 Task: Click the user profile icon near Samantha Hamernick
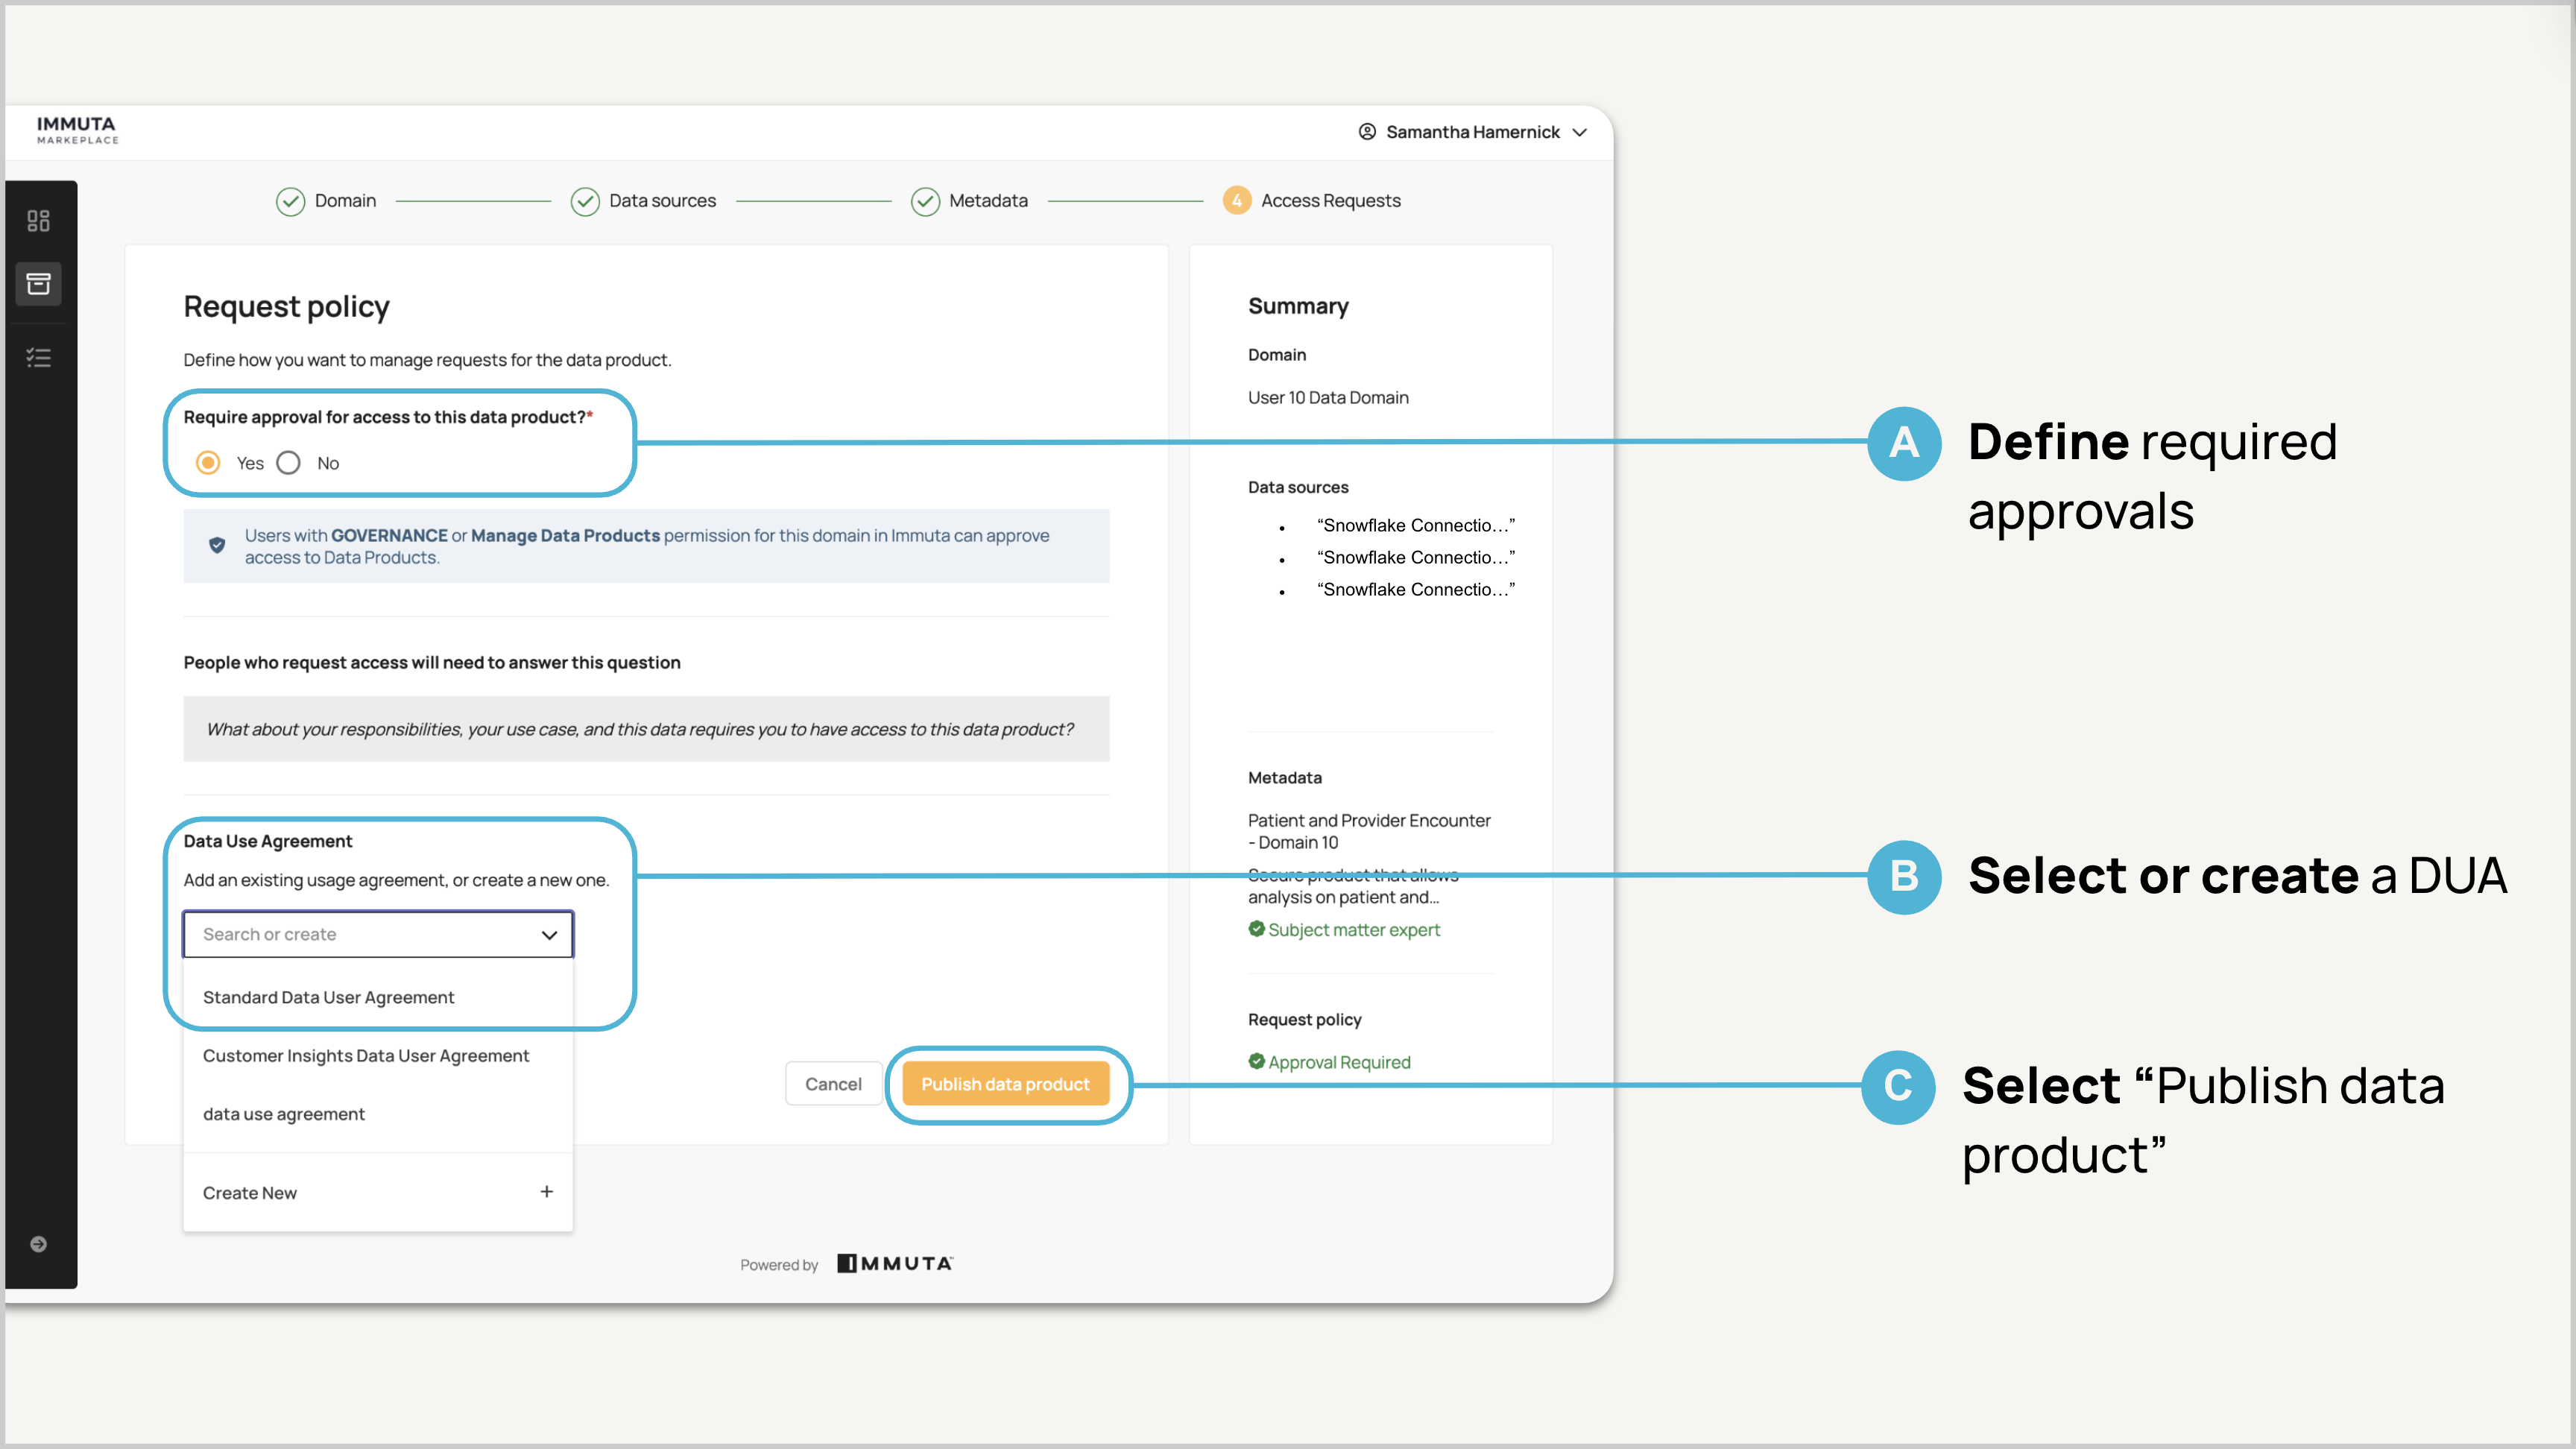click(1367, 132)
